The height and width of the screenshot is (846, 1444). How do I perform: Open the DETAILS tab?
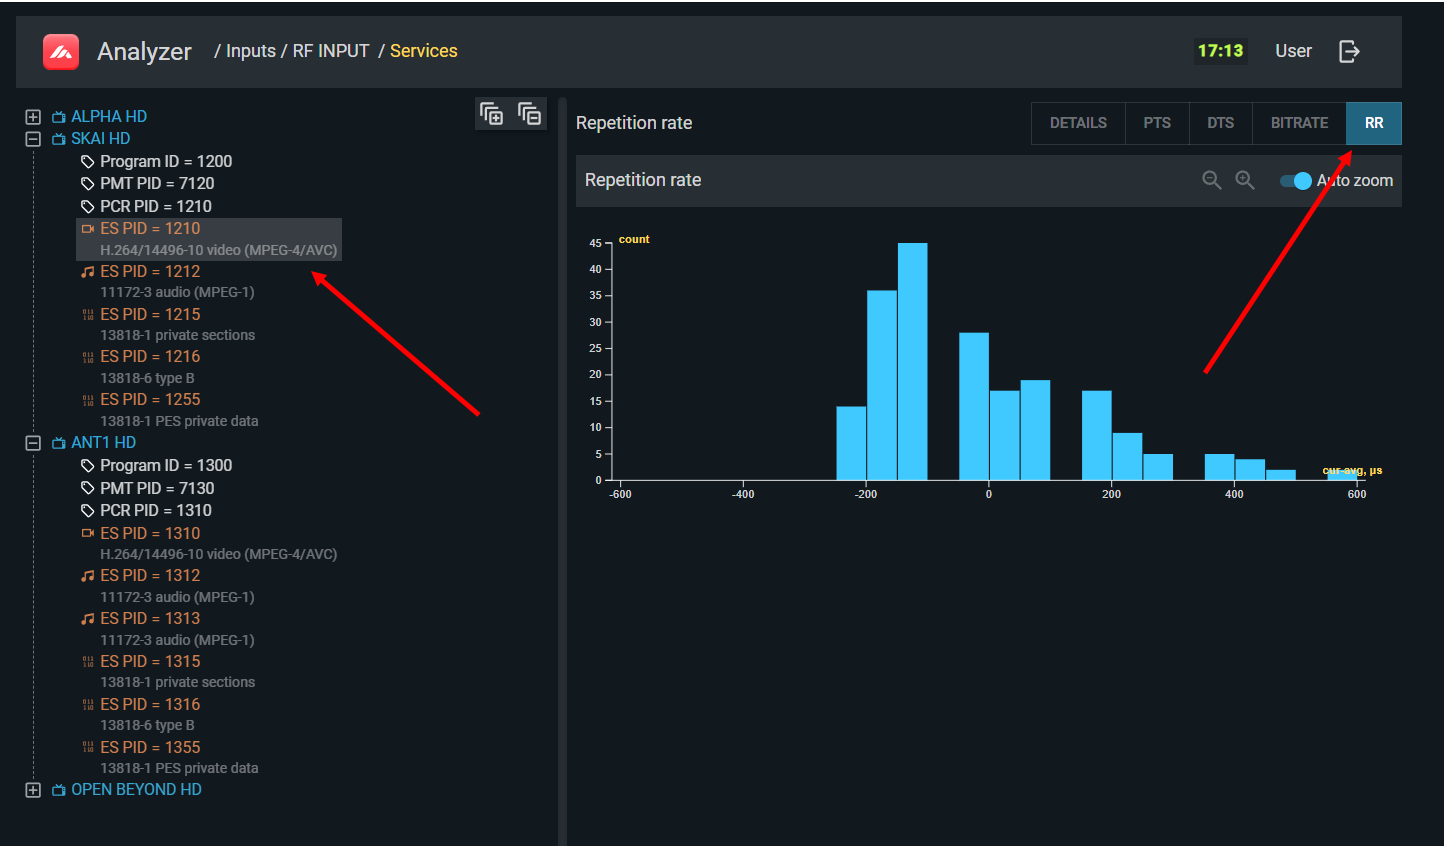tap(1078, 123)
